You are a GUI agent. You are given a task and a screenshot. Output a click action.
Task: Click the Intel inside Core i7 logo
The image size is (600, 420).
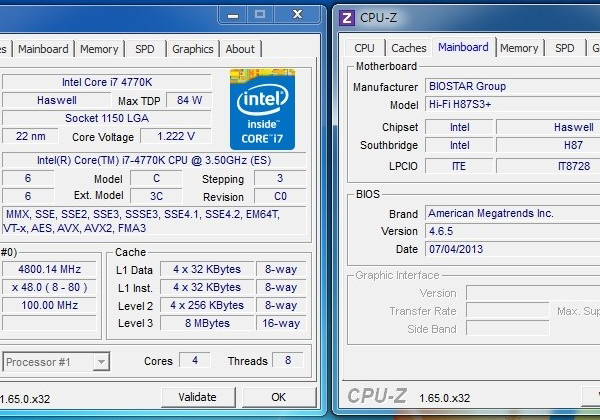pos(262,109)
